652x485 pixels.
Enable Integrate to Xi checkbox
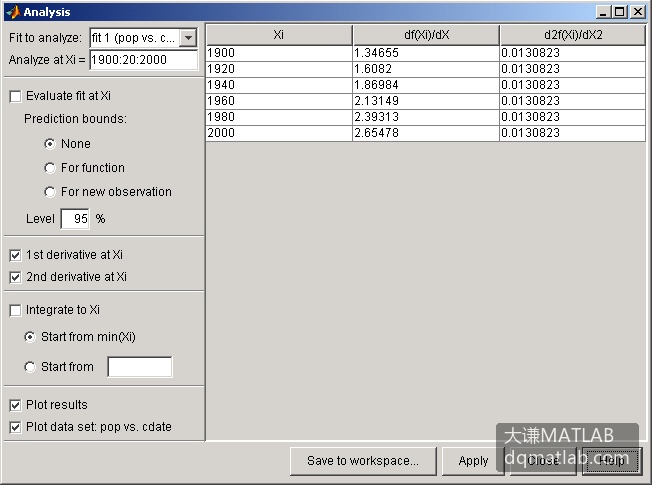tap(15, 310)
